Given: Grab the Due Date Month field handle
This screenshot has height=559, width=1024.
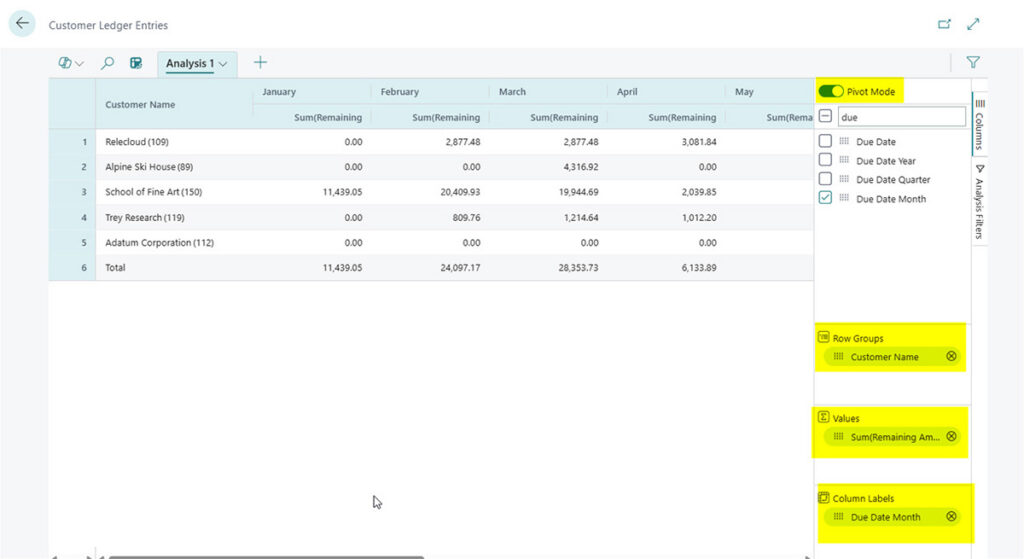Looking at the screenshot, I should click(x=844, y=198).
